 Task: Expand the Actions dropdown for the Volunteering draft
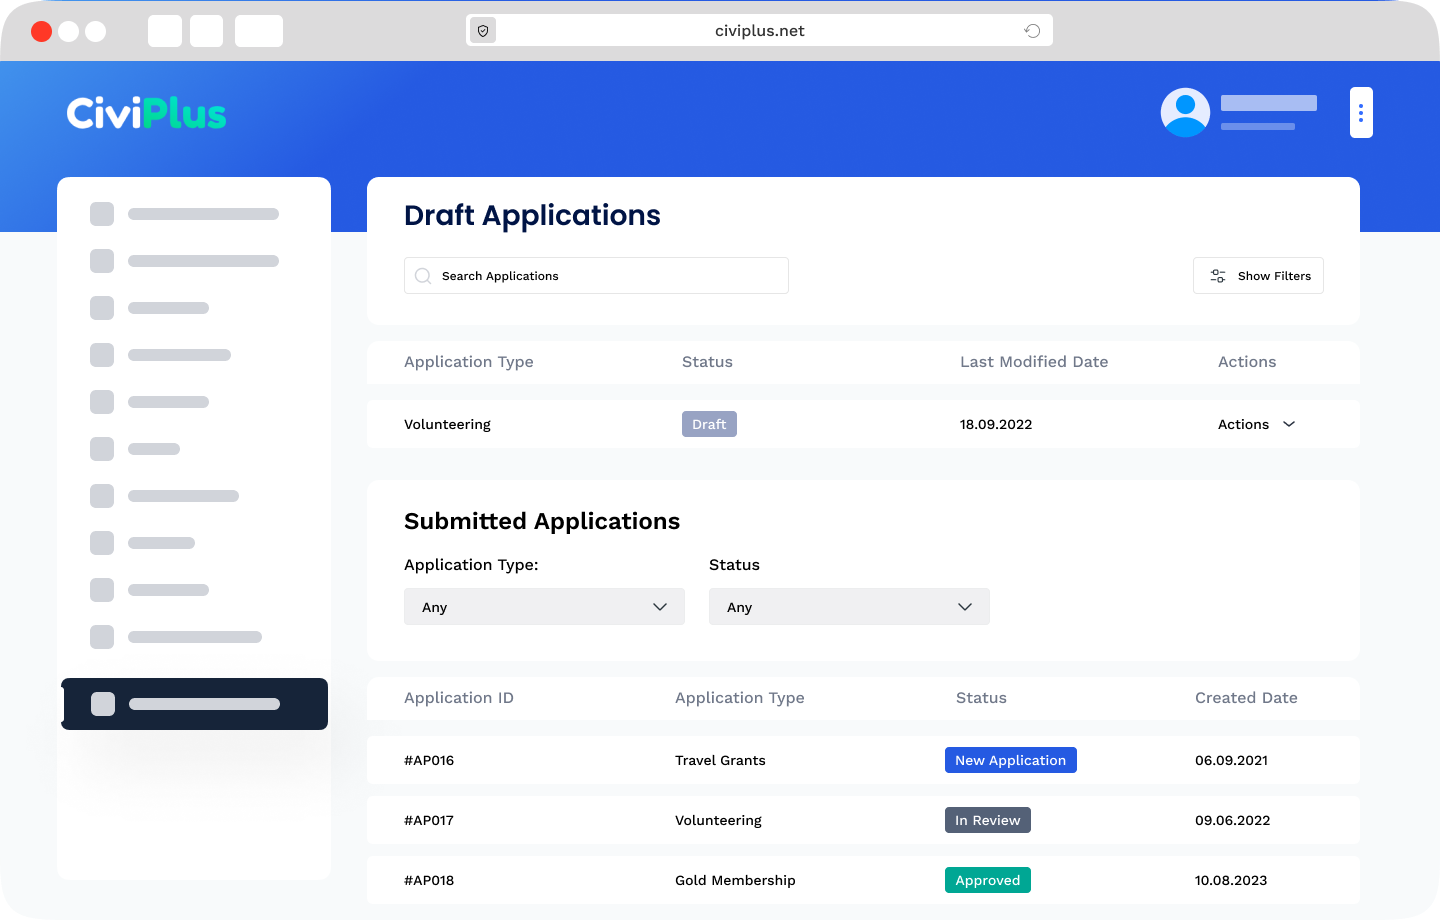(x=1257, y=424)
